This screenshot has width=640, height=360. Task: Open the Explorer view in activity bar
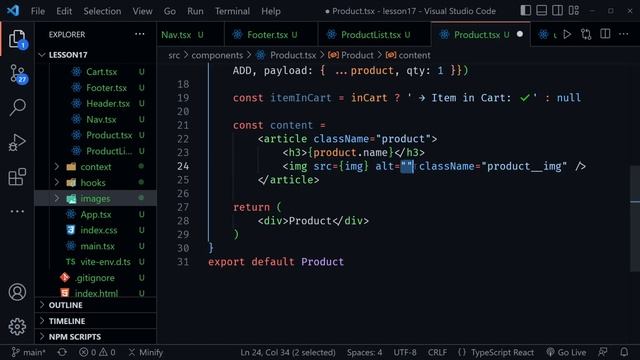tap(17, 39)
